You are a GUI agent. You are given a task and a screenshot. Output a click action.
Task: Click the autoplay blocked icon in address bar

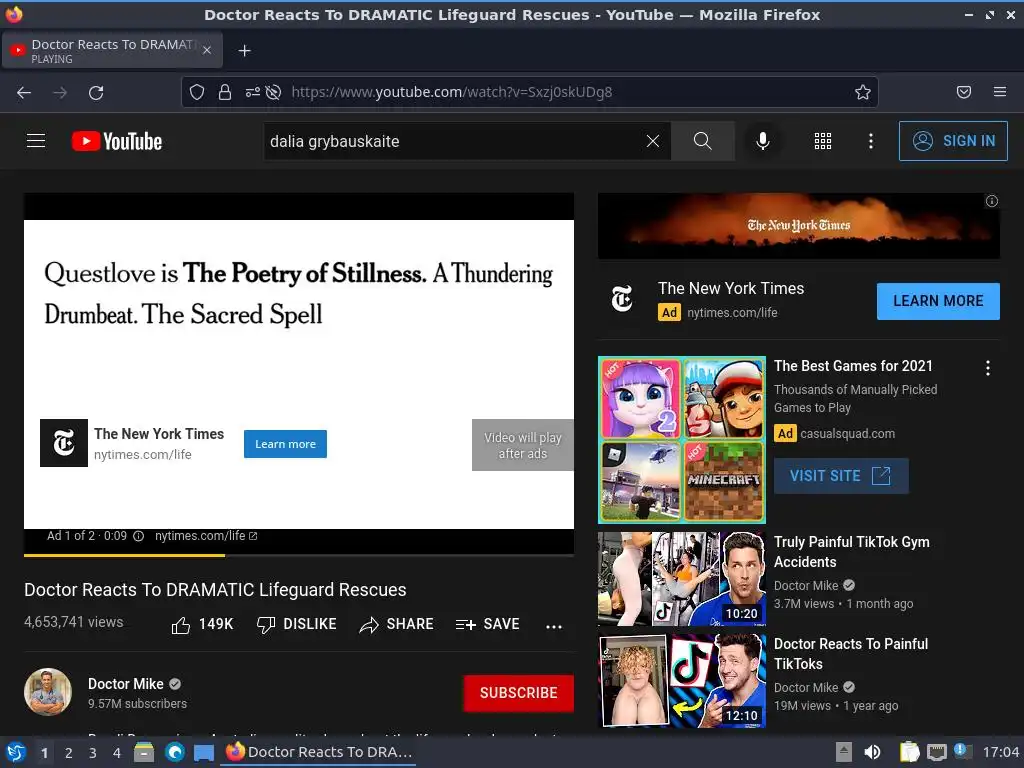pyautogui.click(x=273, y=92)
